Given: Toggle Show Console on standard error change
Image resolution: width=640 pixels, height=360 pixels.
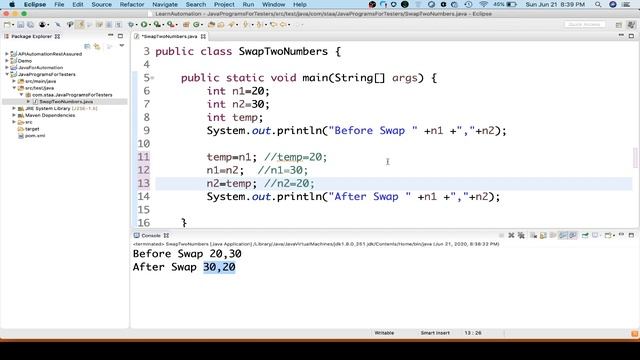Looking at the screenshot, I should coord(573,236).
